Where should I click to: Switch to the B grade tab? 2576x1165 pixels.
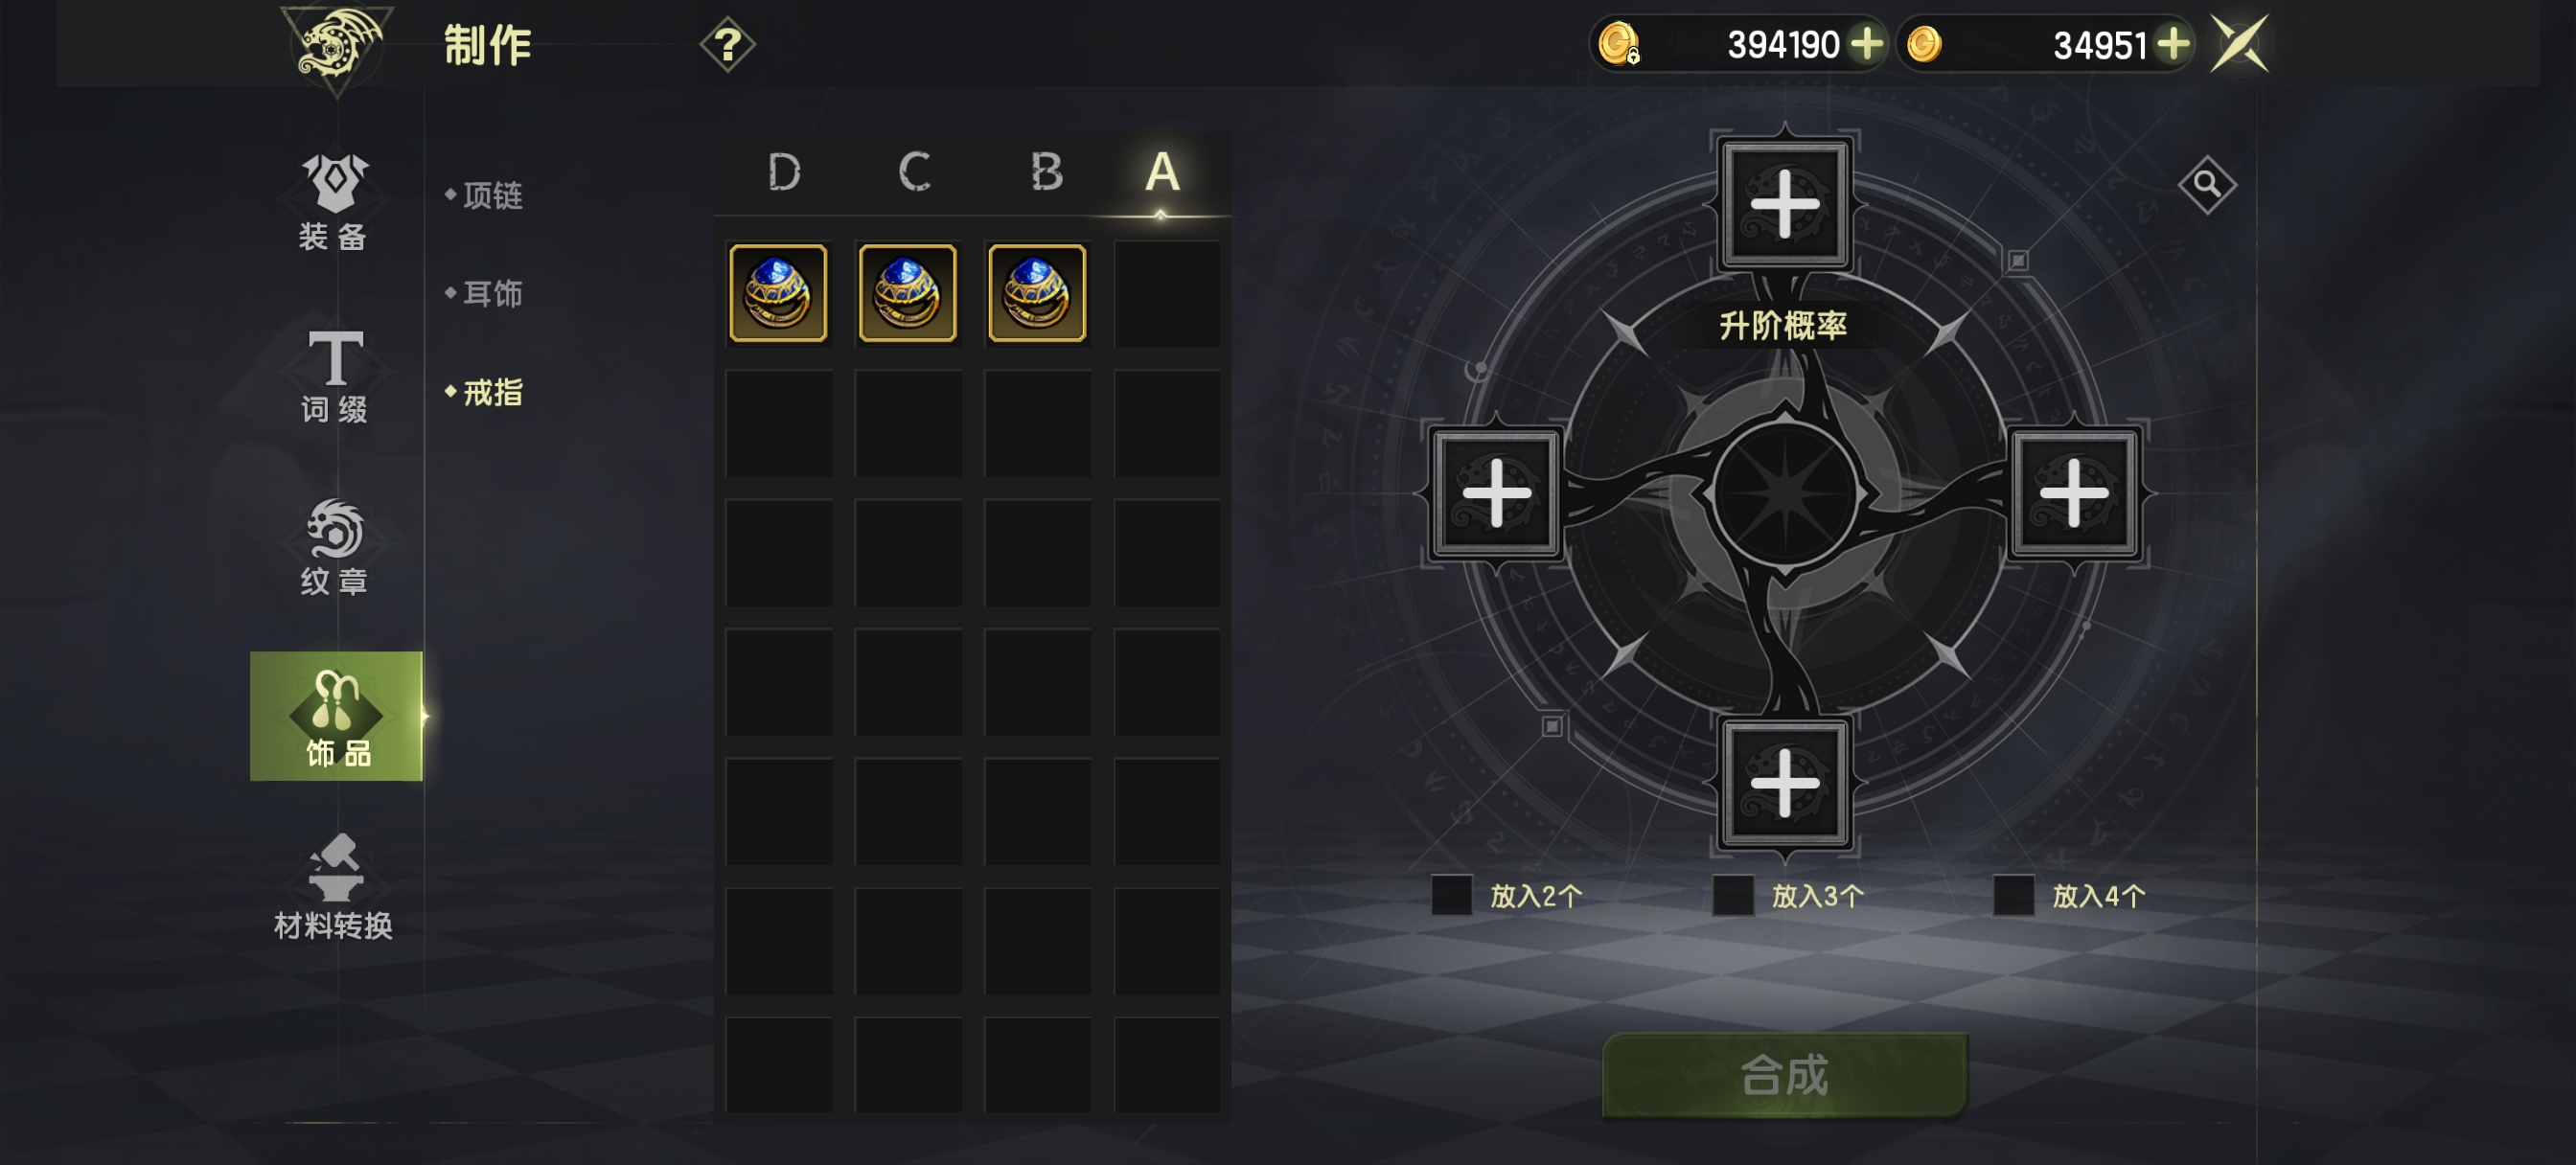click(1046, 173)
